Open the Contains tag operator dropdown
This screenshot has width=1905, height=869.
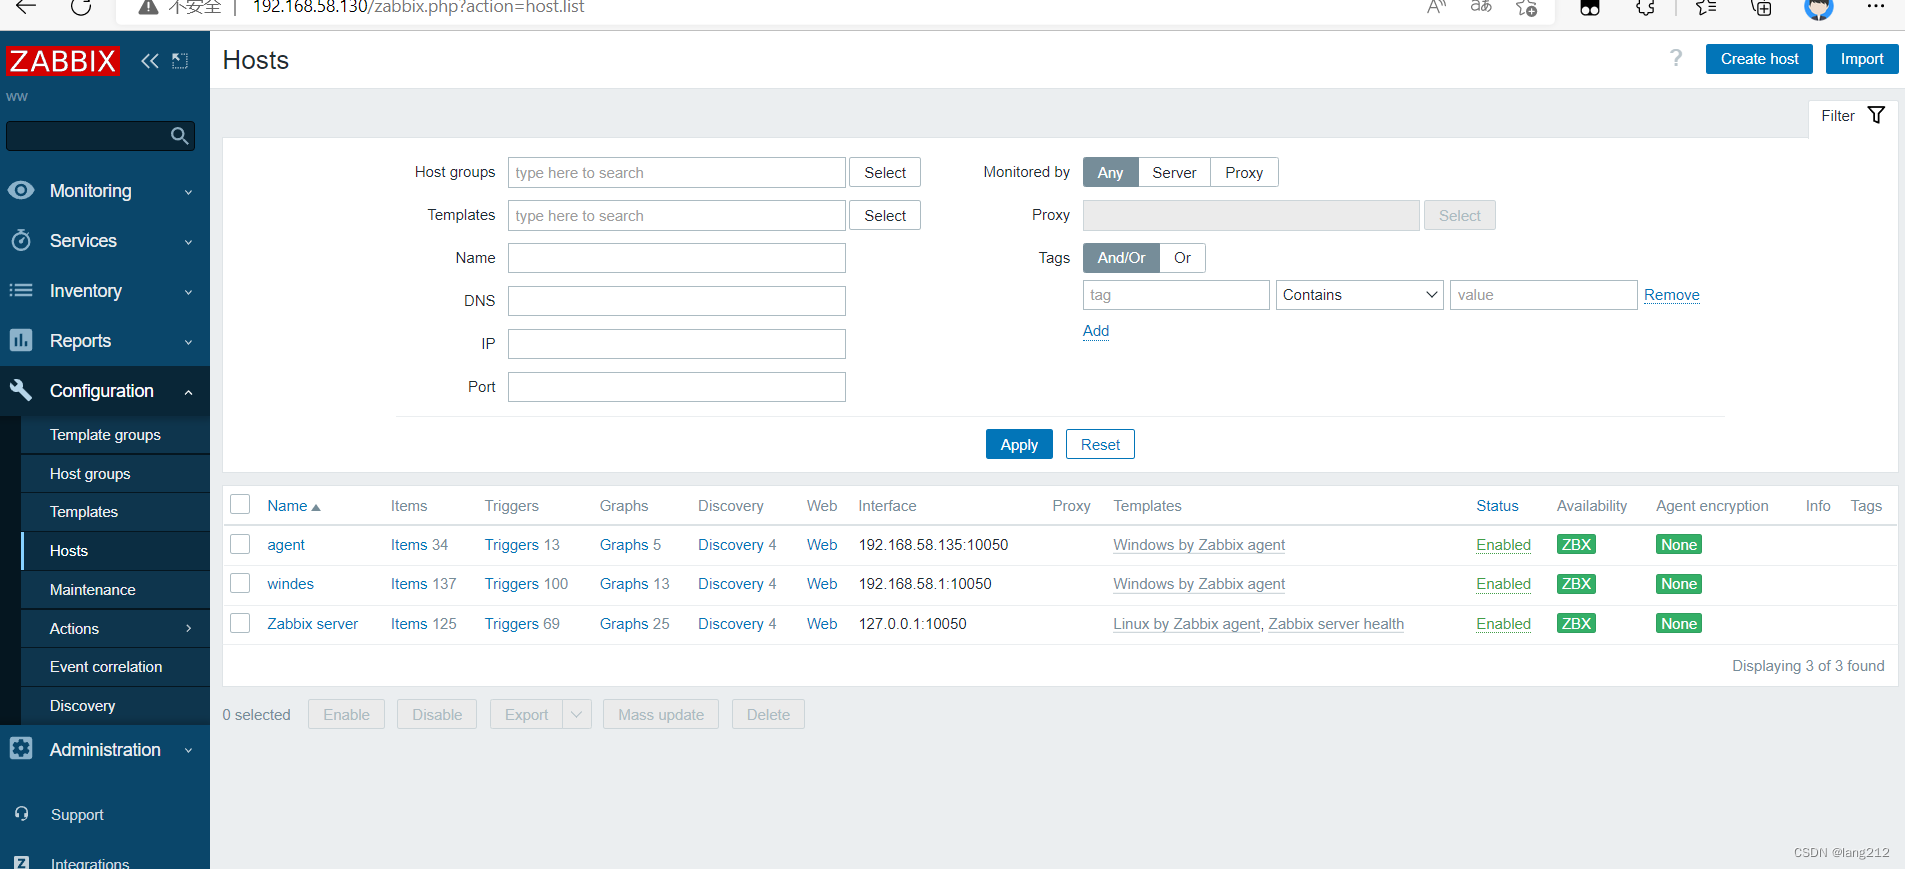coord(1359,295)
